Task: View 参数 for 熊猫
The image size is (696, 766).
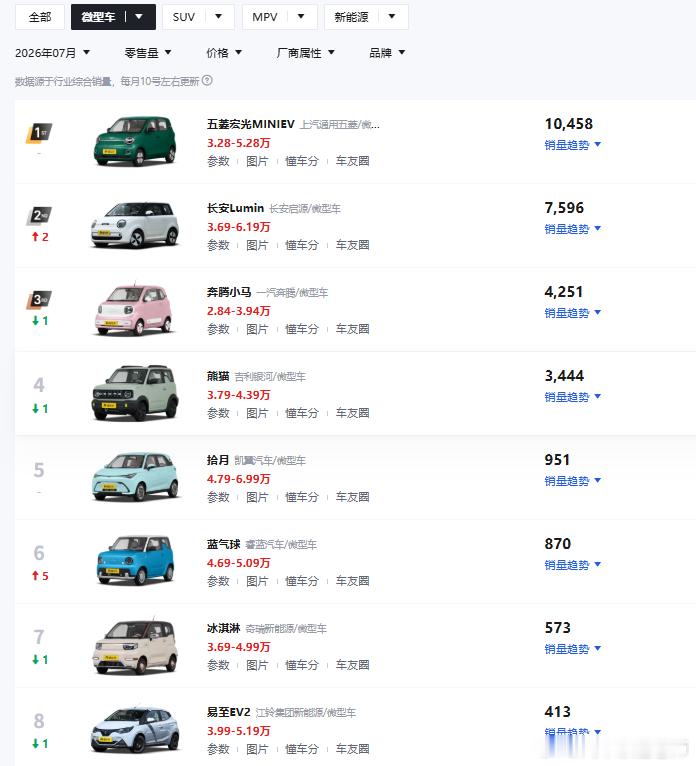Action: (x=218, y=413)
